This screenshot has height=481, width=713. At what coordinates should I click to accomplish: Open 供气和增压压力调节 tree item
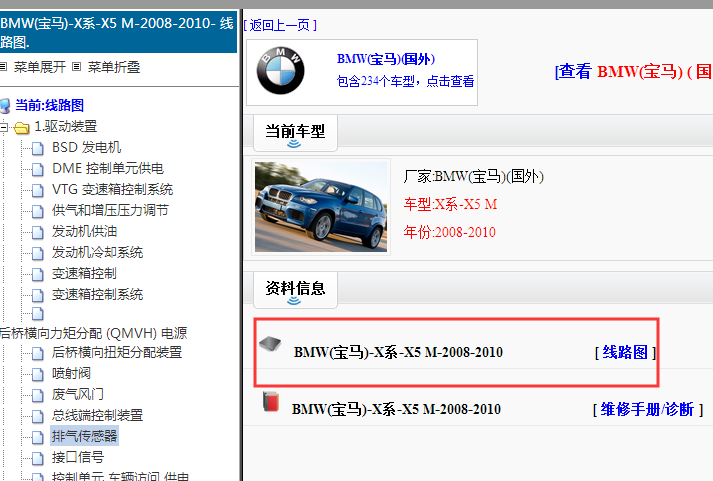(110, 210)
